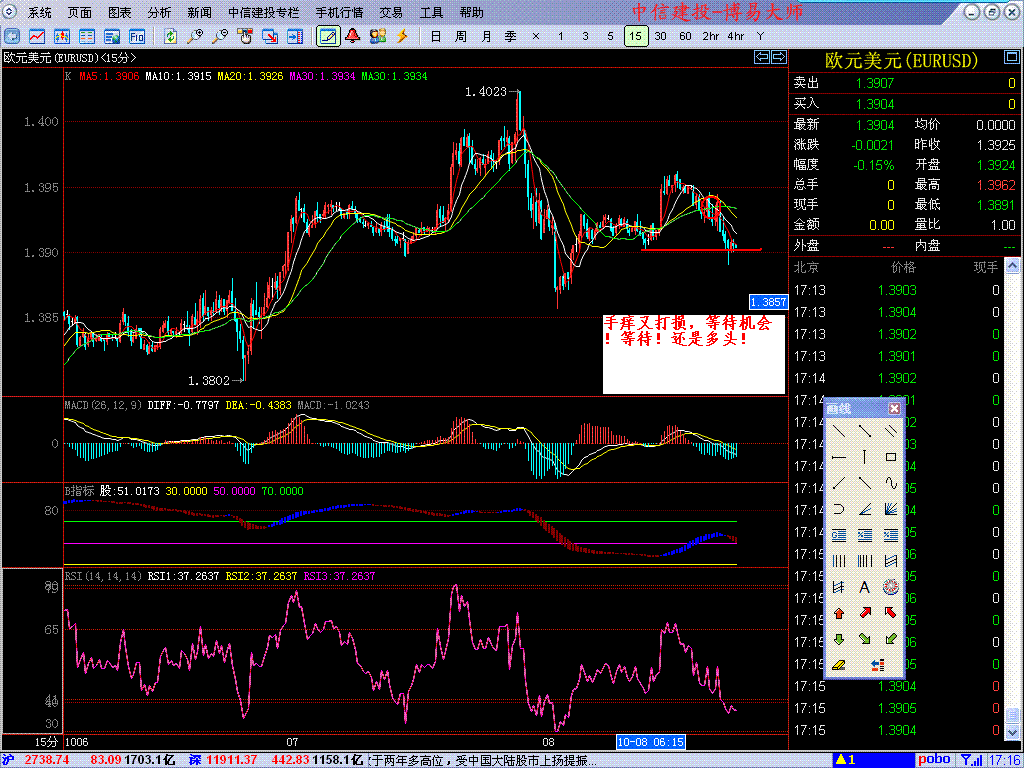Open the 图表 menu
The height and width of the screenshot is (768, 1024).
(x=120, y=12)
